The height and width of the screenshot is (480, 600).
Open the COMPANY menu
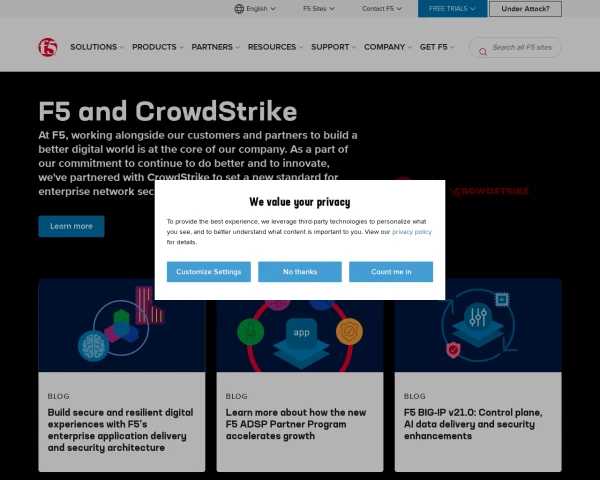[388, 47]
